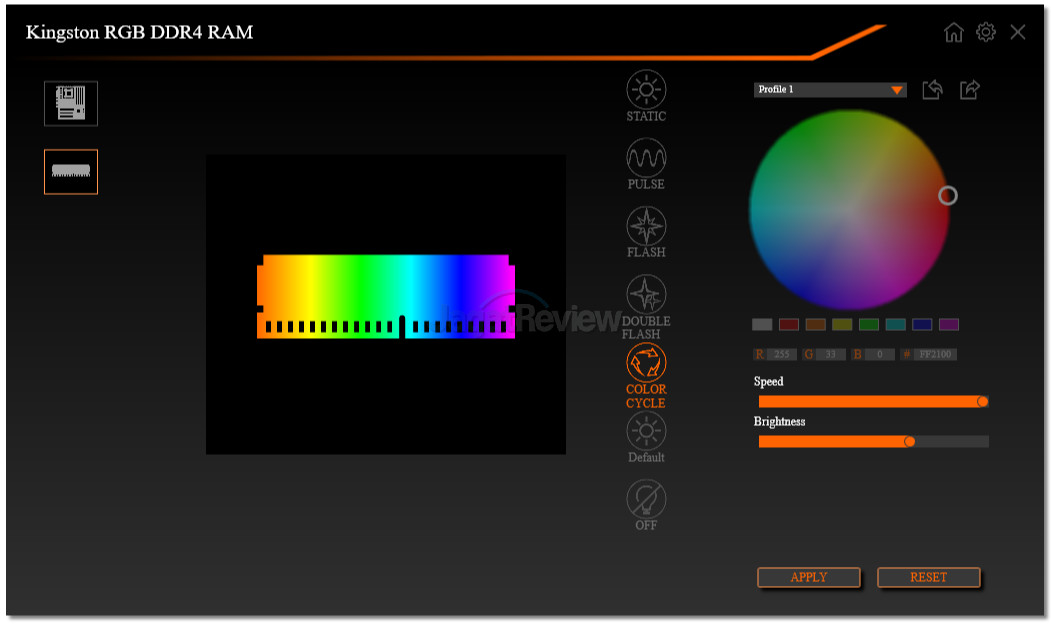Click the Brightness slider handle

point(910,442)
